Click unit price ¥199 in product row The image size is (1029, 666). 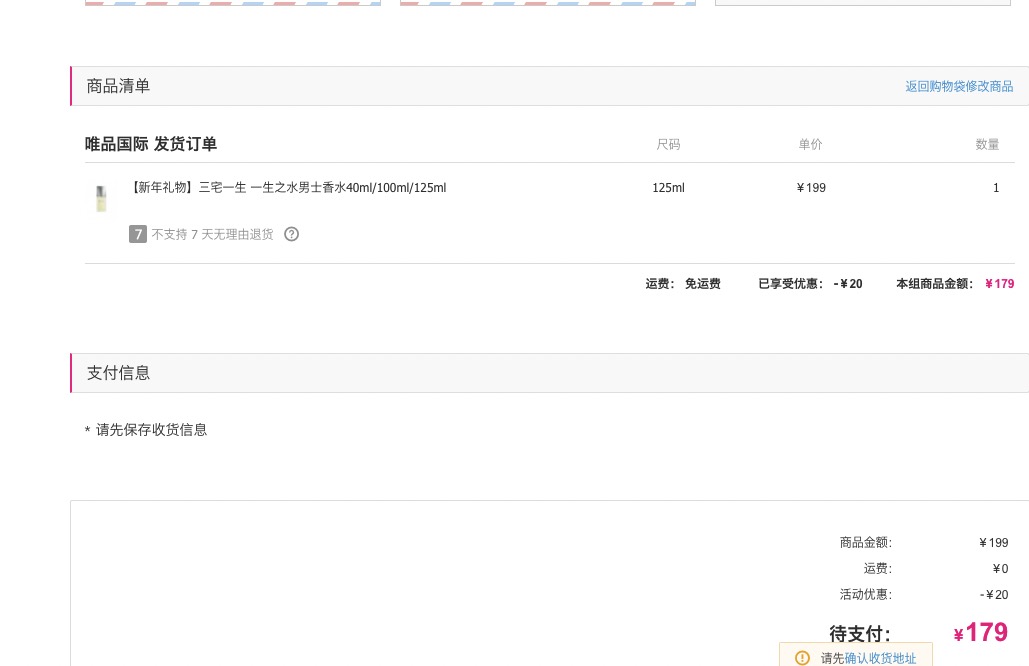[811, 188]
